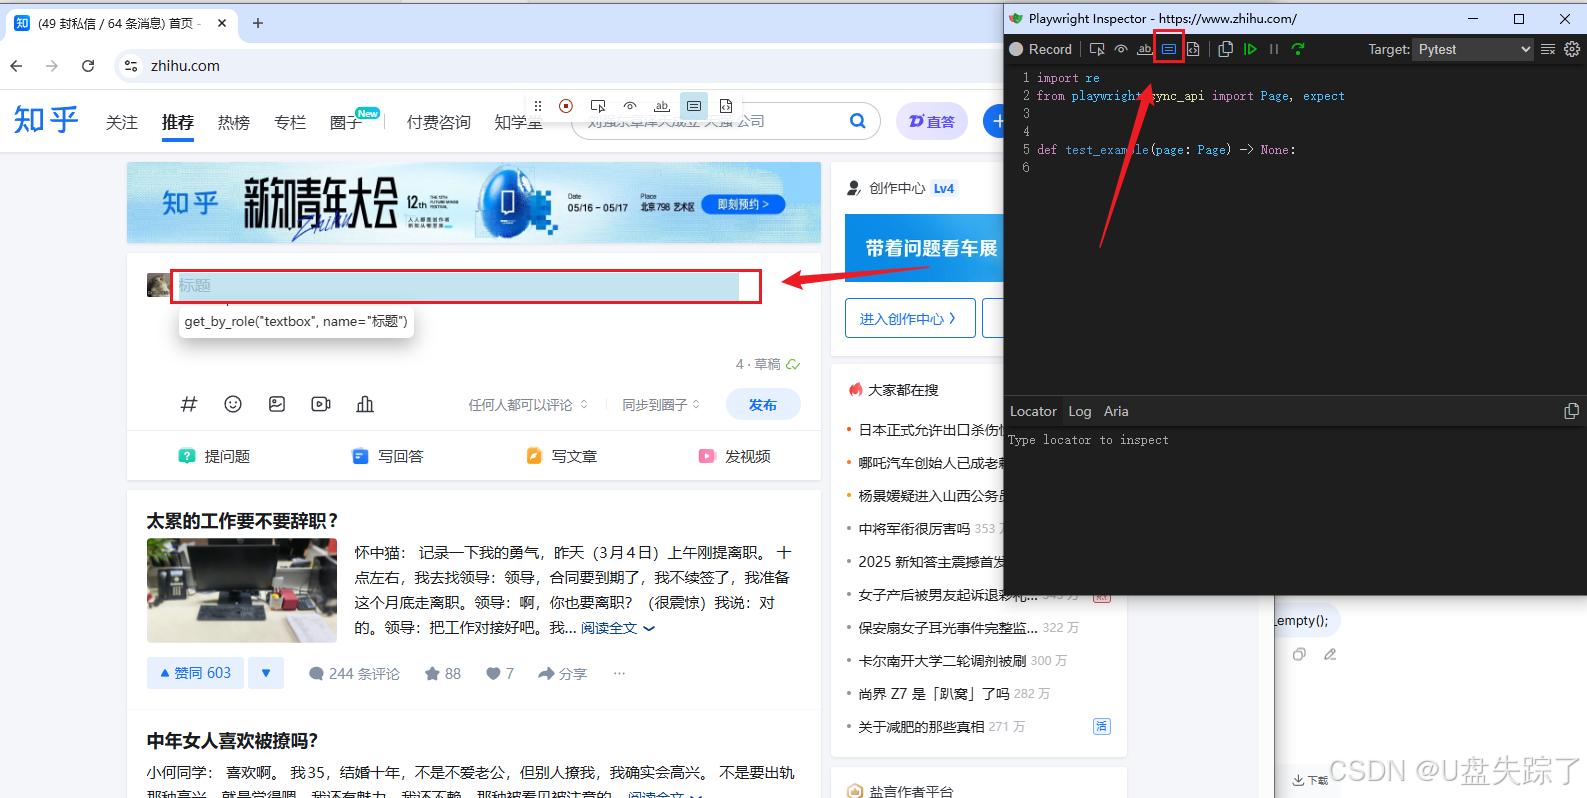
Task: Insert topic with the # hashtag icon
Action: coord(189,404)
